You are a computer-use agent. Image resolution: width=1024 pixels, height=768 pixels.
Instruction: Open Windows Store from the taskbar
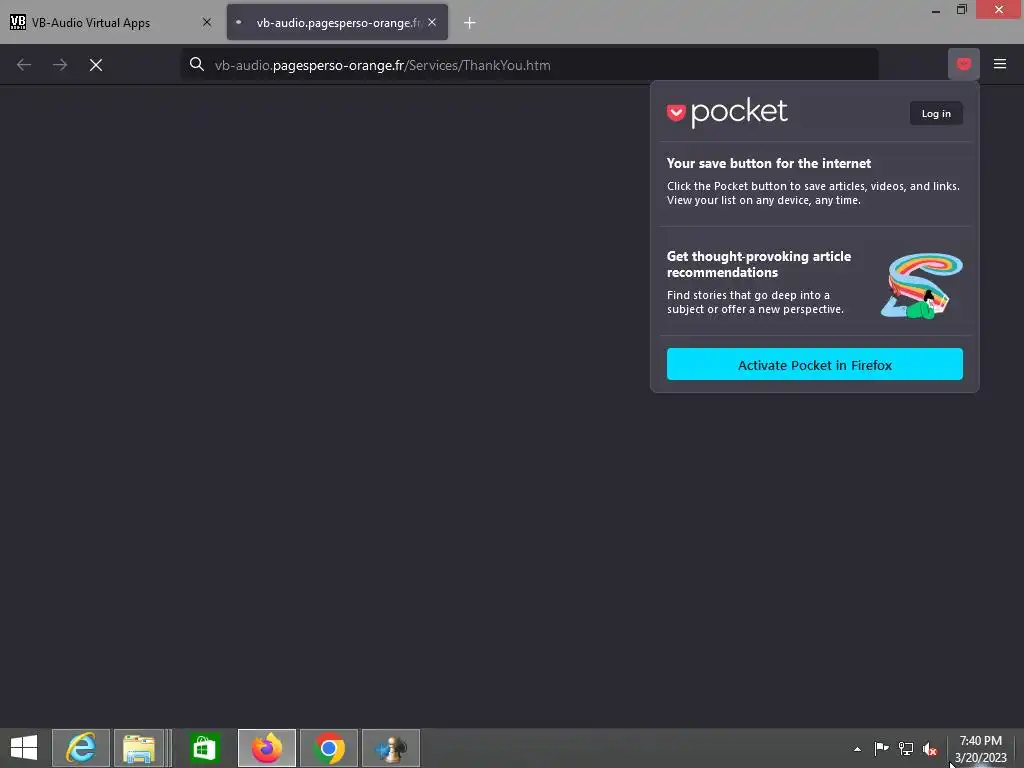tap(204, 748)
